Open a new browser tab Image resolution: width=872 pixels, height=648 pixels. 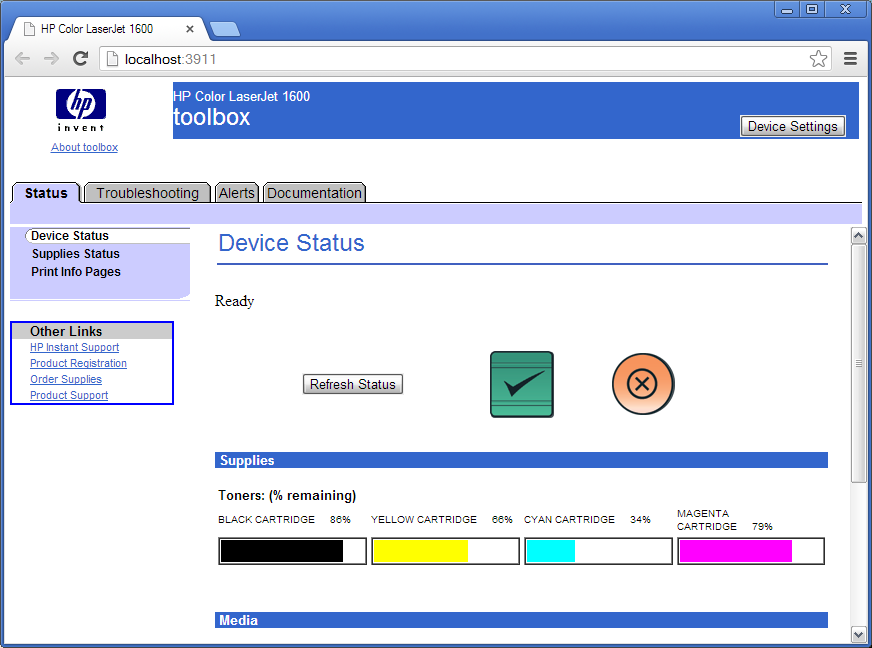[x=224, y=29]
